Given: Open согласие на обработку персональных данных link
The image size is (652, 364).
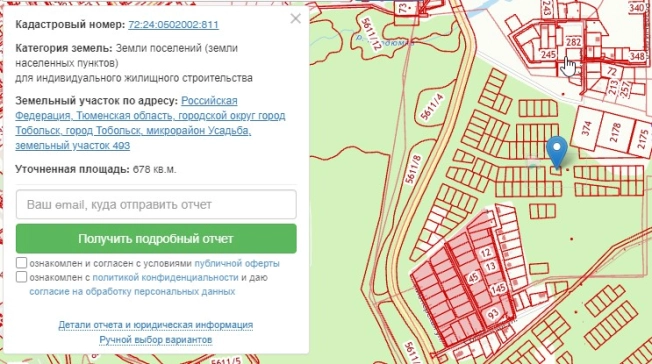Looking at the screenshot, I should click(x=132, y=291).
